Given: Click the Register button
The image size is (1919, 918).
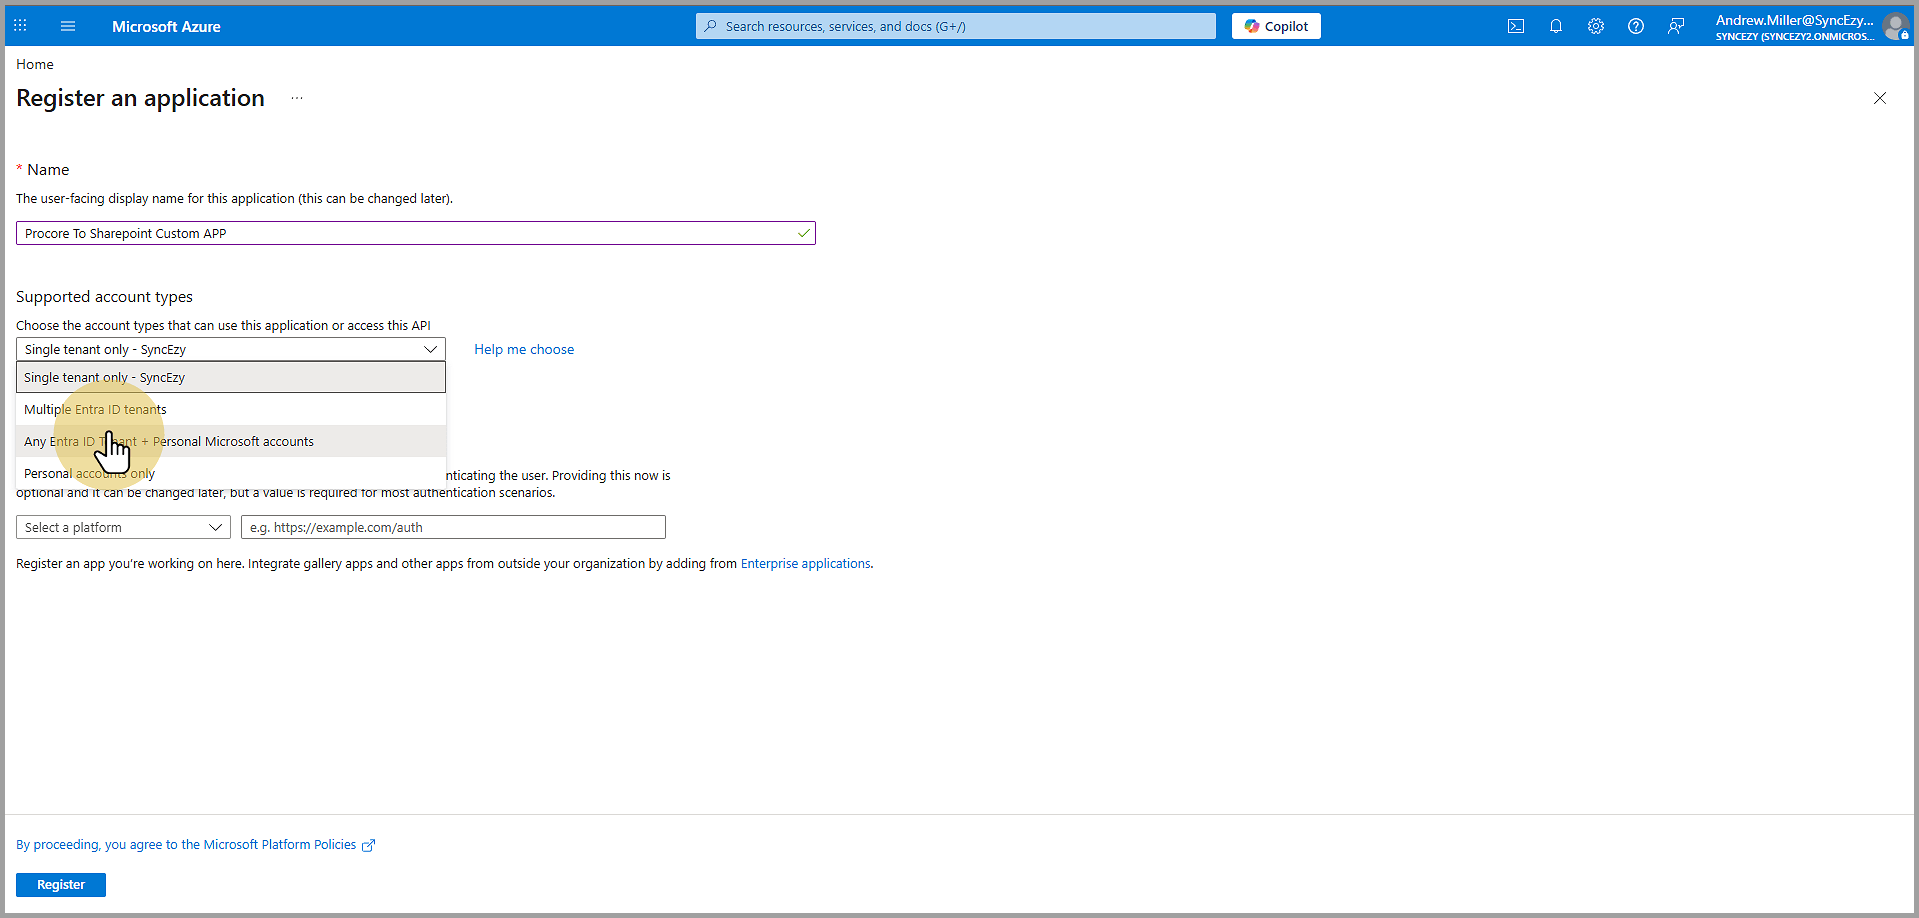Looking at the screenshot, I should [61, 884].
